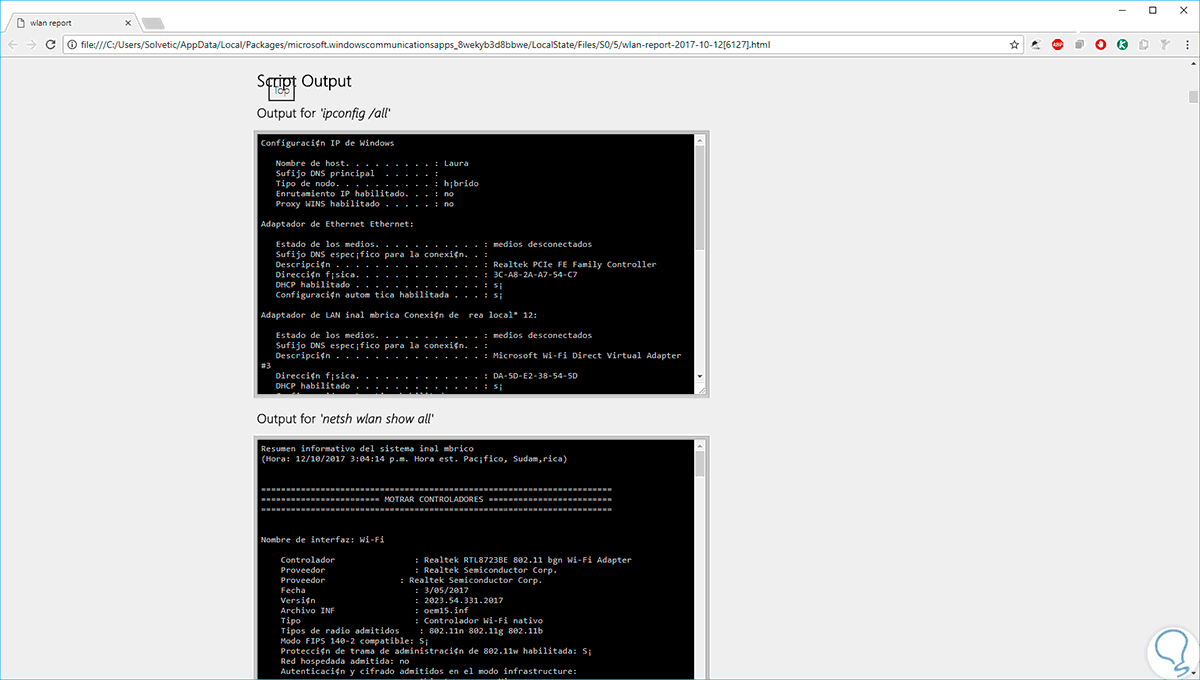
Task: Click the page's vertical scrollbar thumb
Action: coord(1193,97)
